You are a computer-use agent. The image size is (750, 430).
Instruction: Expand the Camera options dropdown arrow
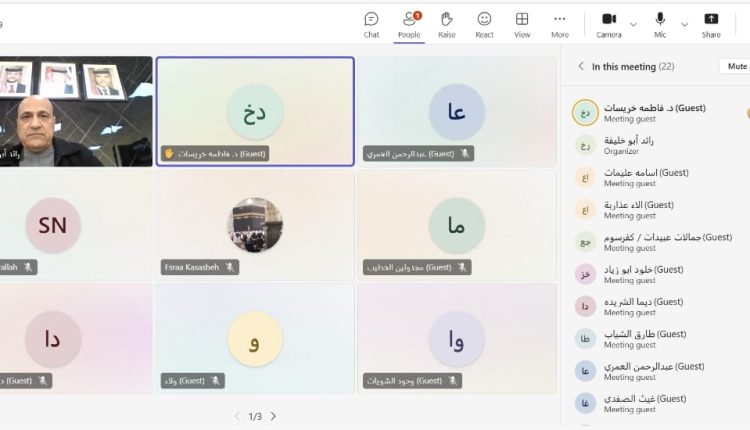point(634,22)
